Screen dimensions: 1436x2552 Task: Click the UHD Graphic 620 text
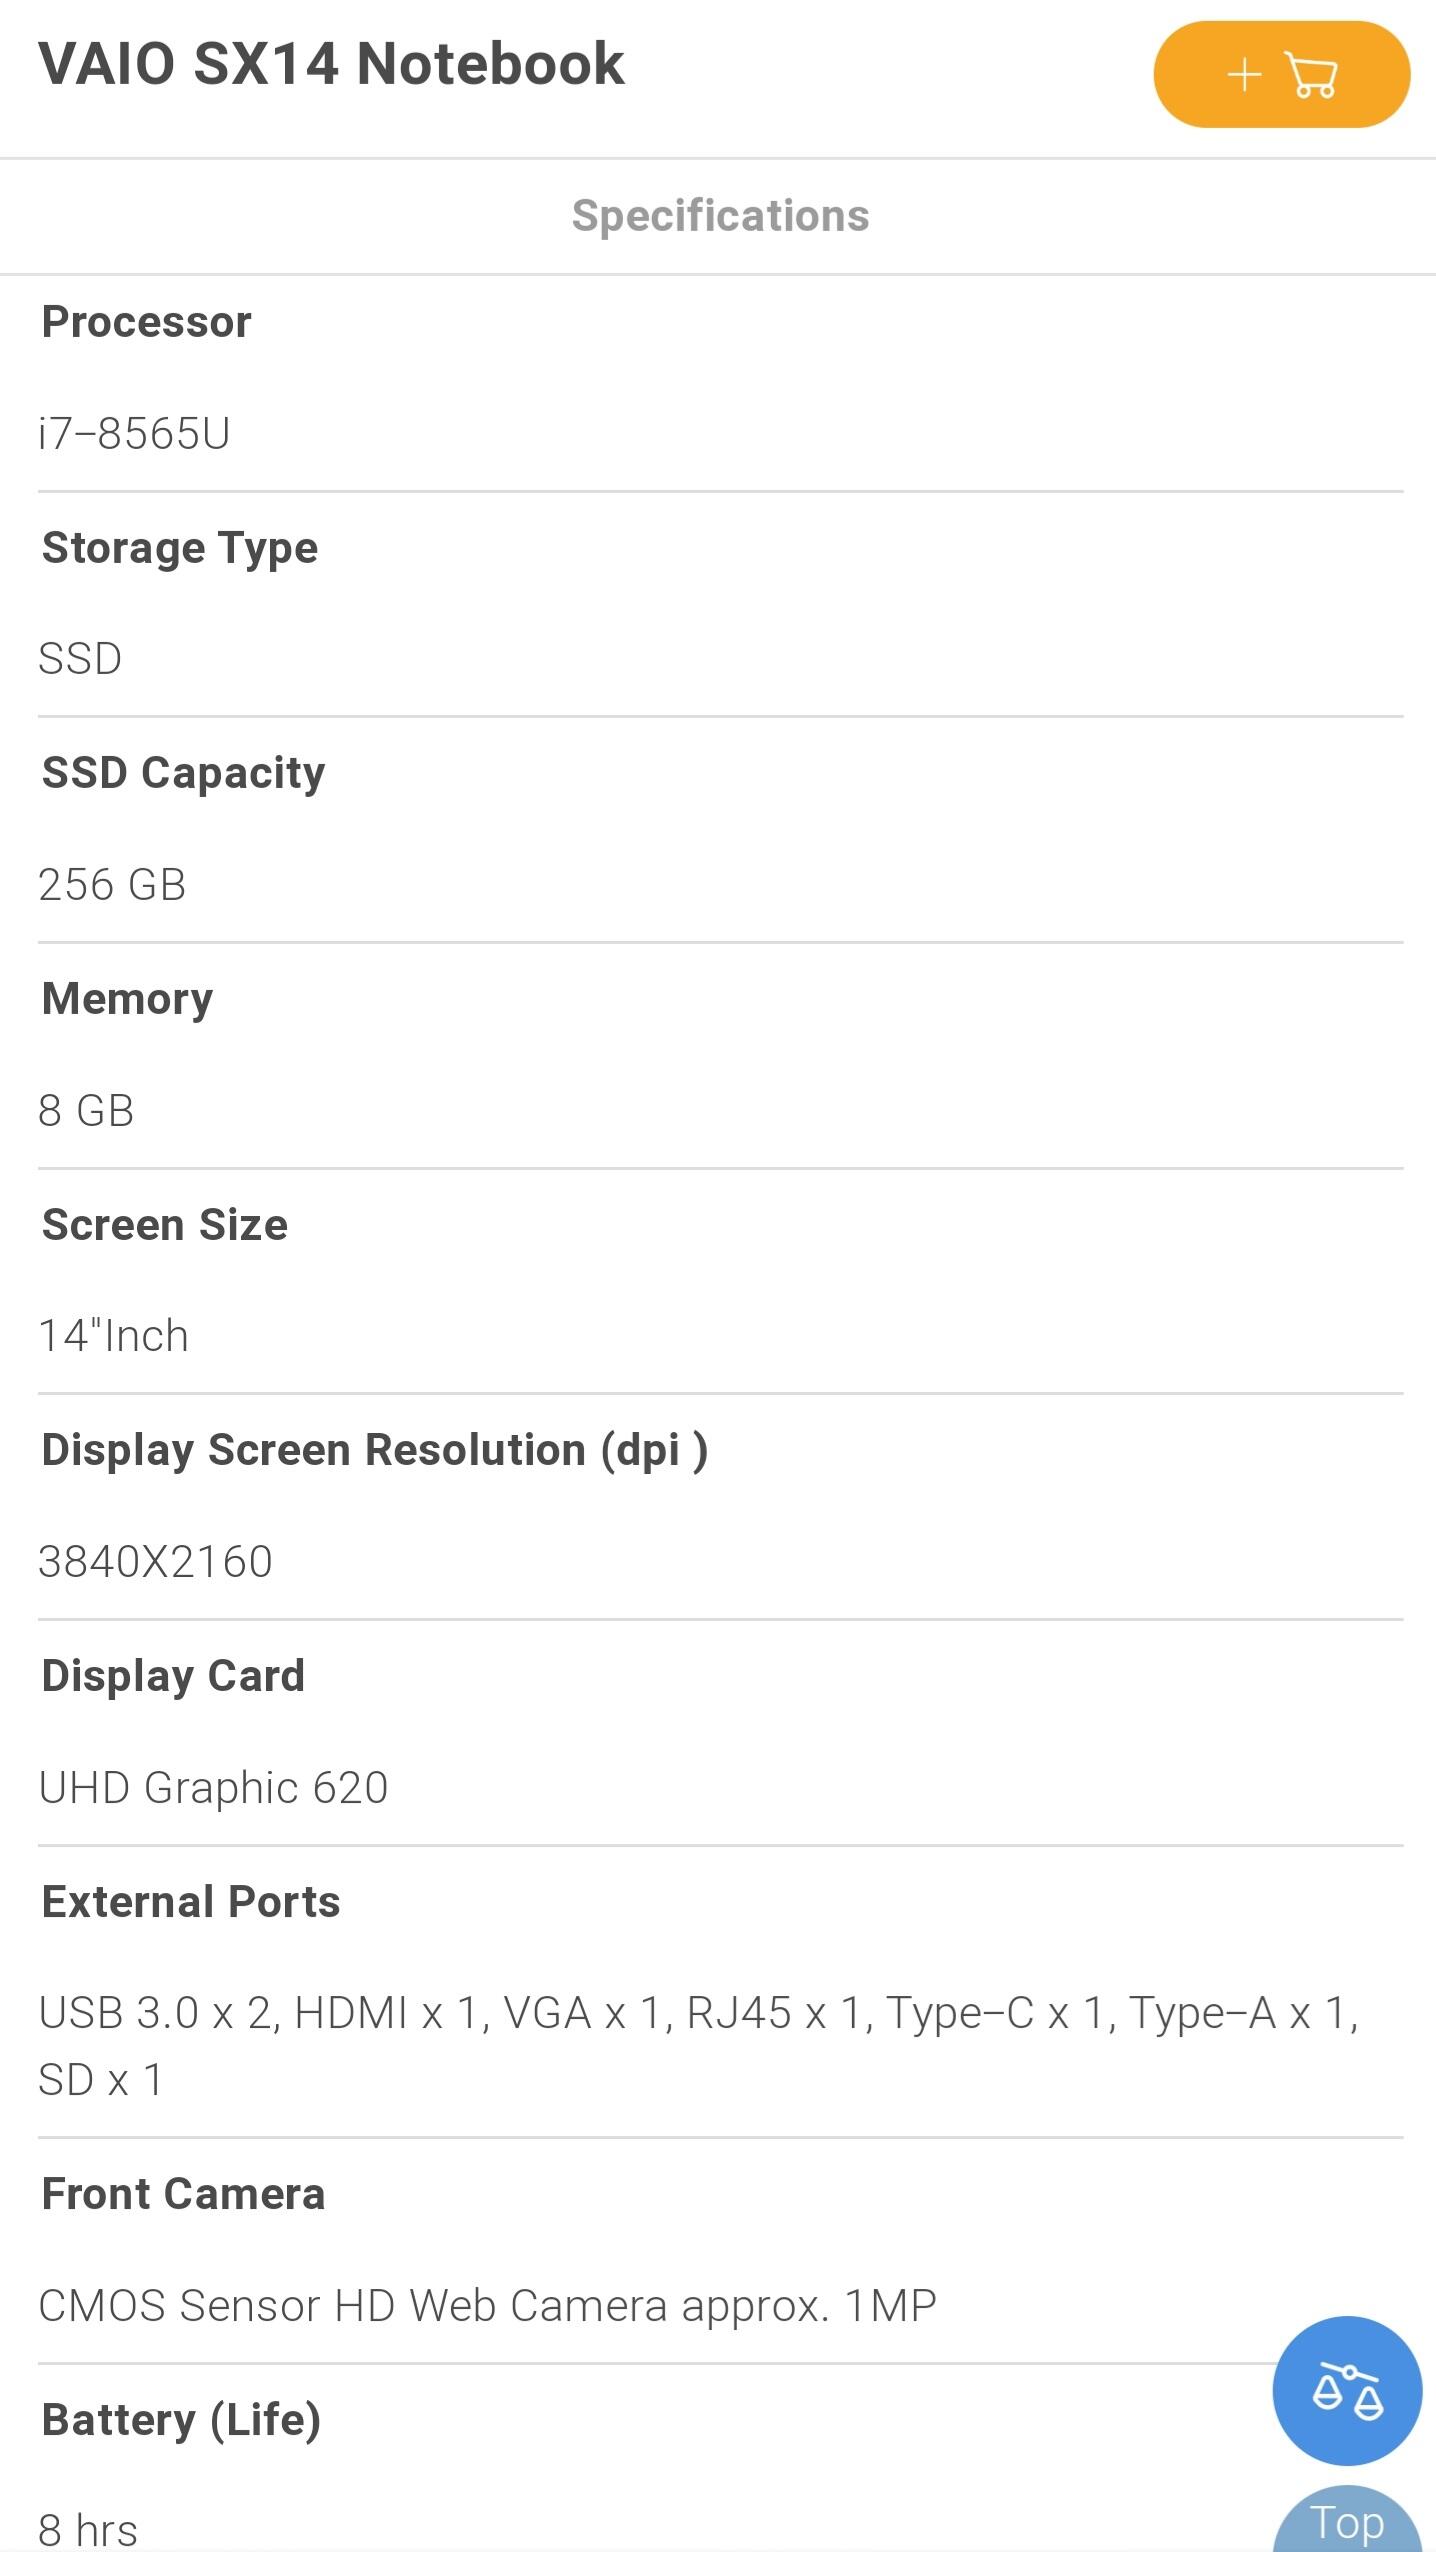(213, 1788)
